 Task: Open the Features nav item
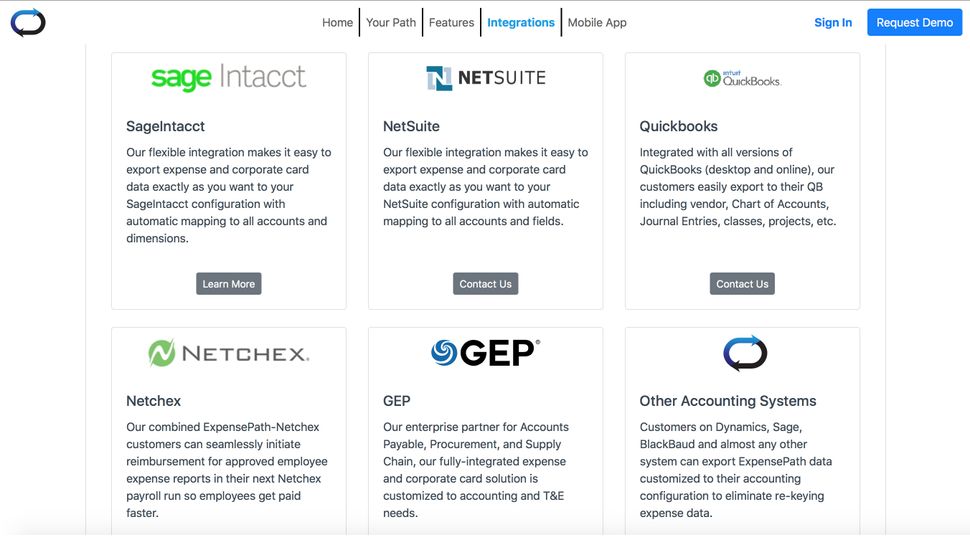452,22
